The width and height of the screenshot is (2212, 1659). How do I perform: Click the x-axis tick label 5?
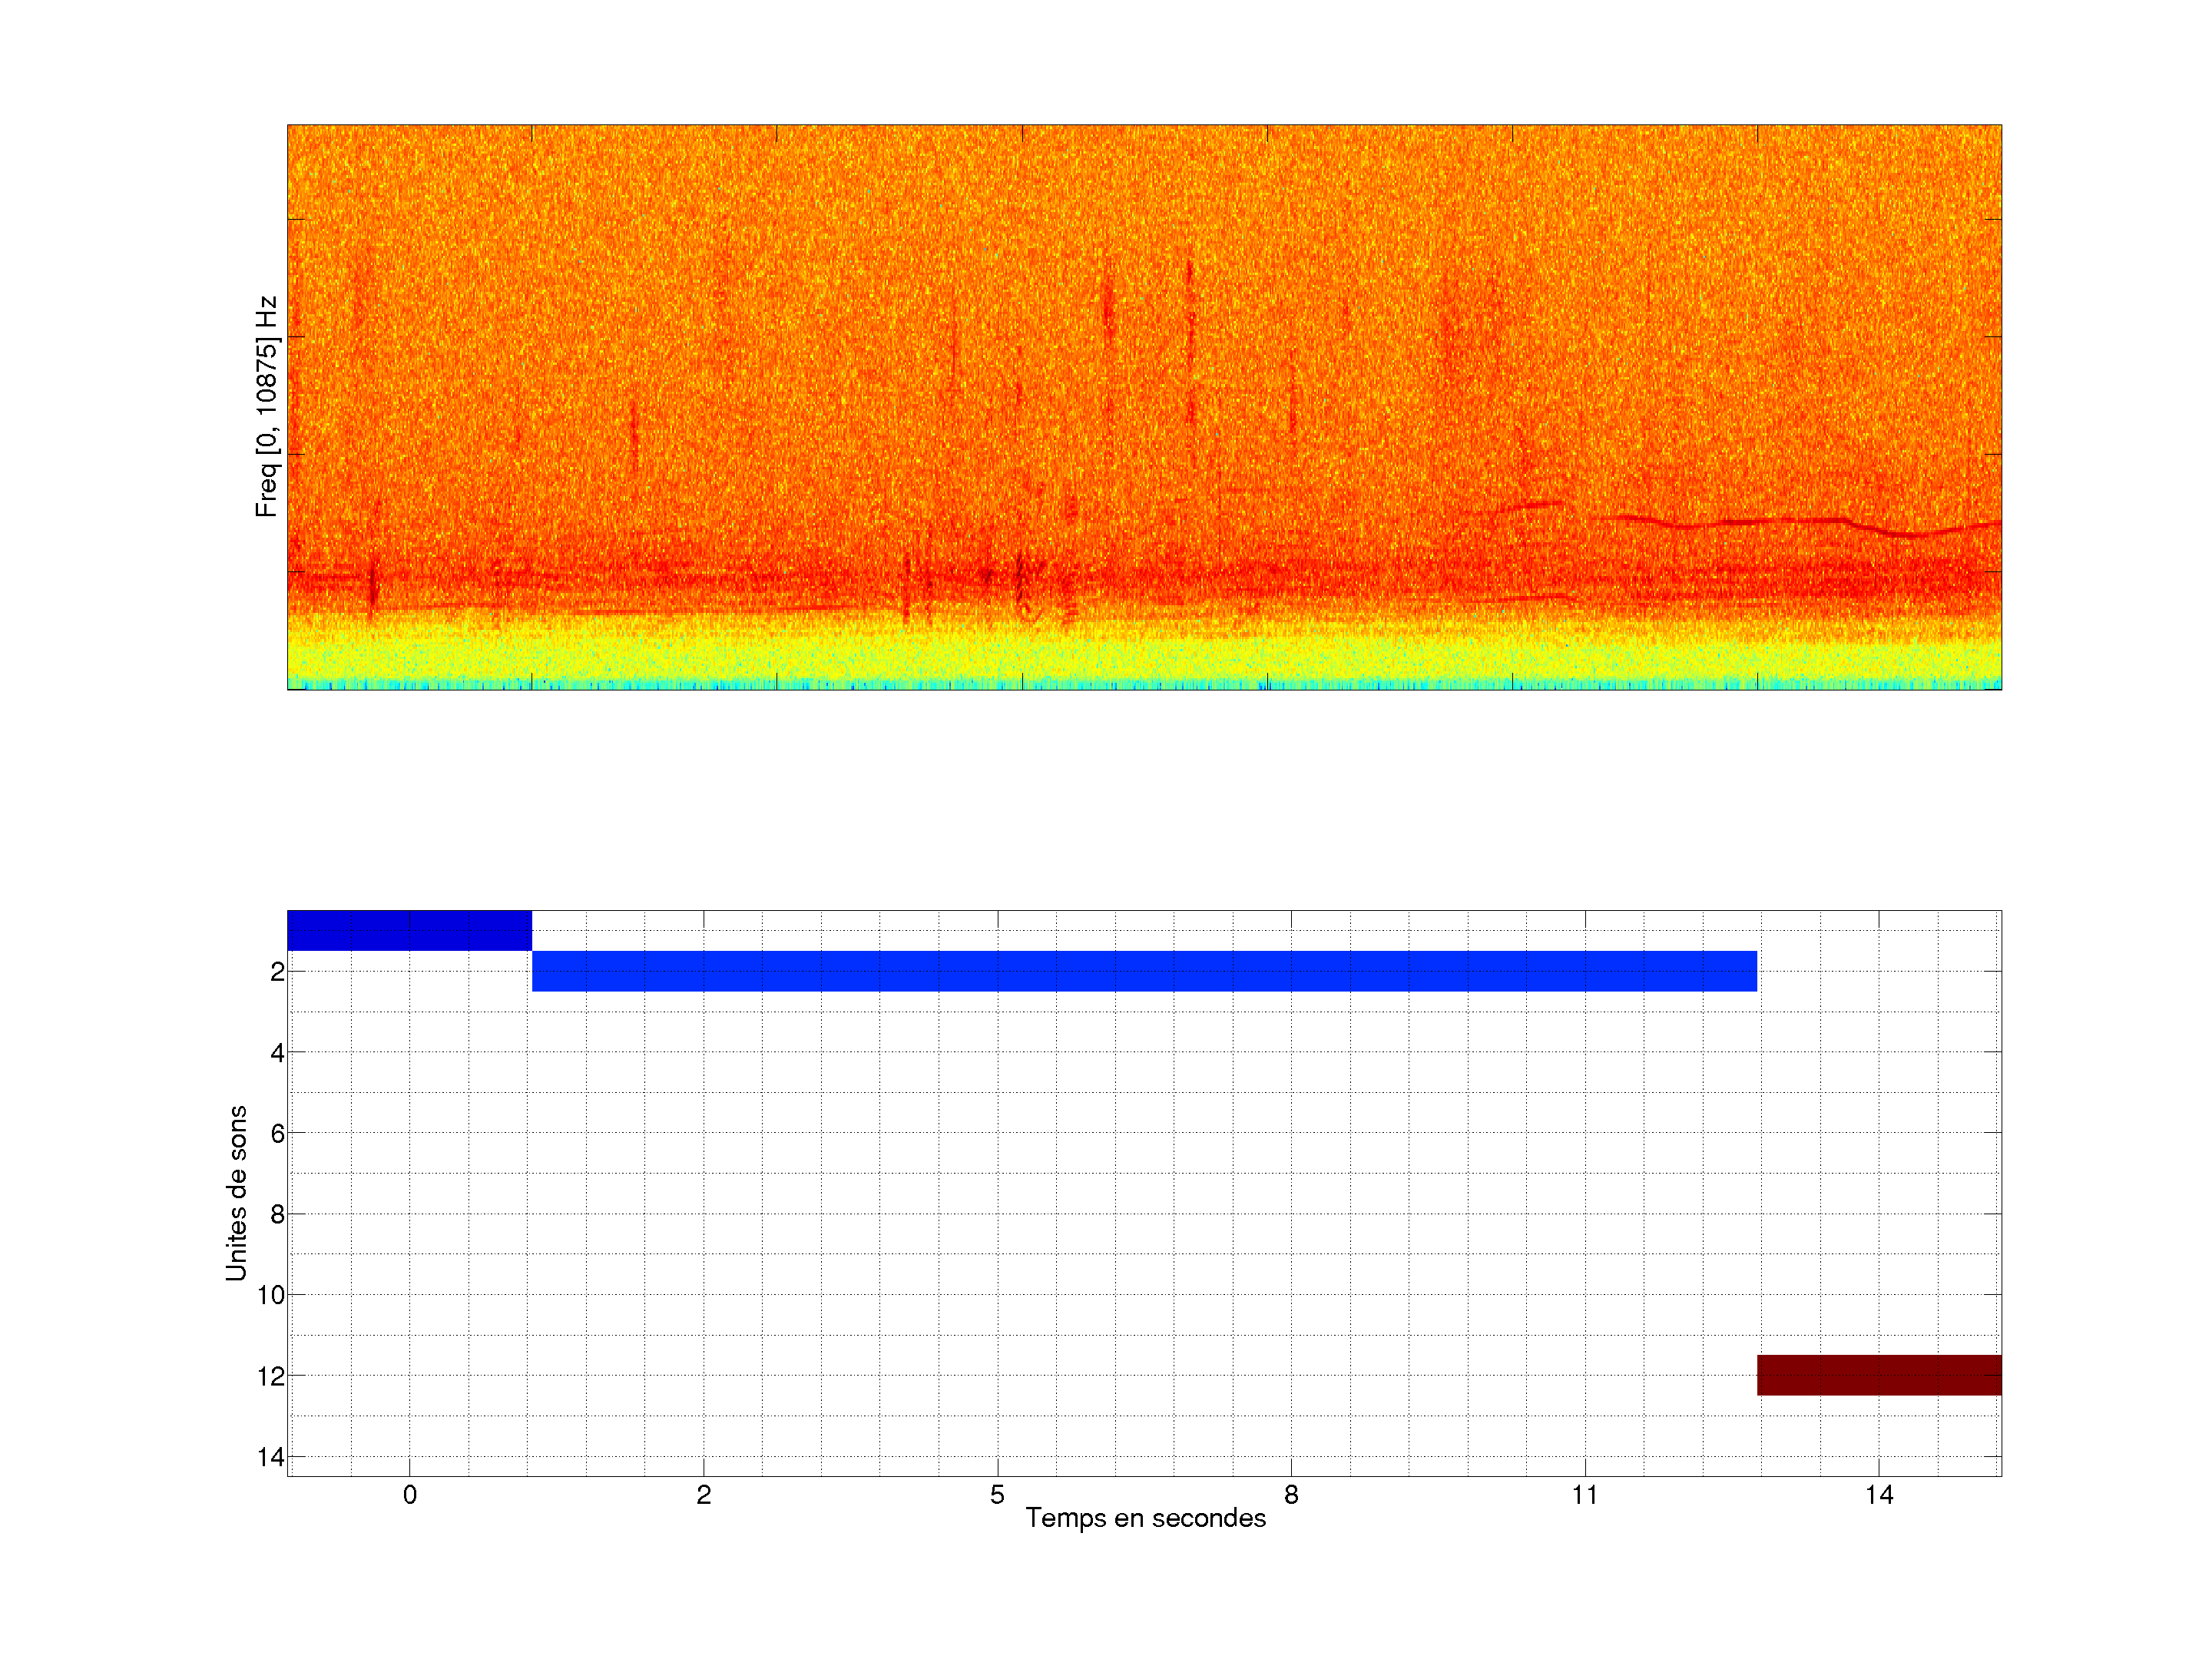tap(997, 1495)
